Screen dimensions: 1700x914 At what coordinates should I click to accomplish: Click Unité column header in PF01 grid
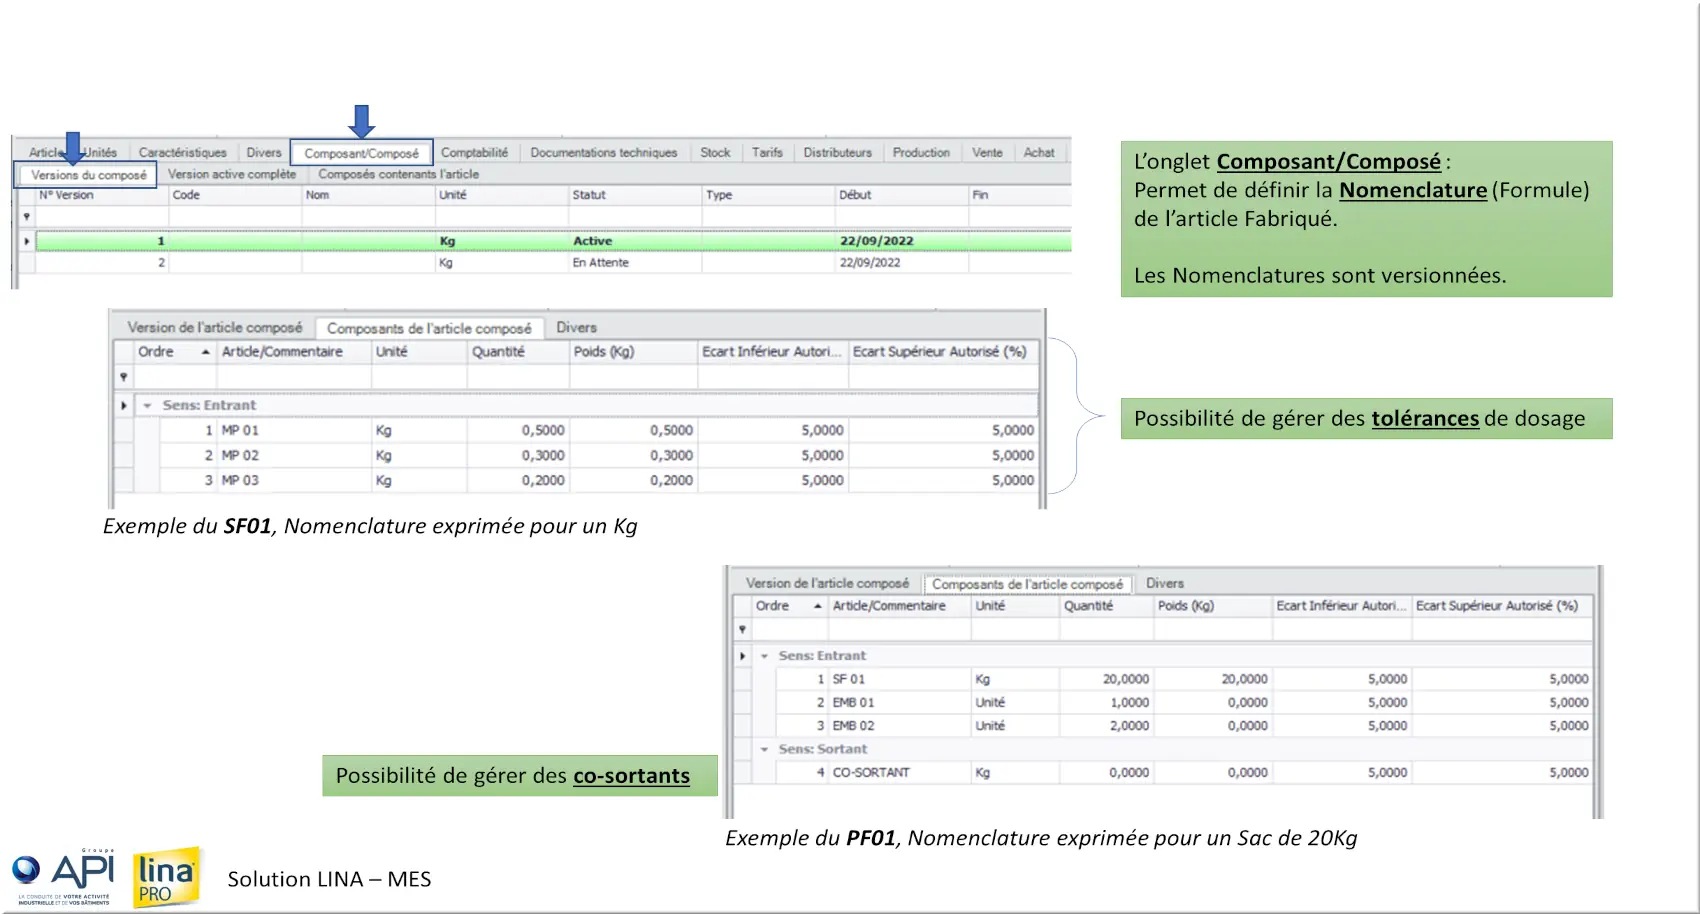pyautogui.click(x=1015, y=606)
